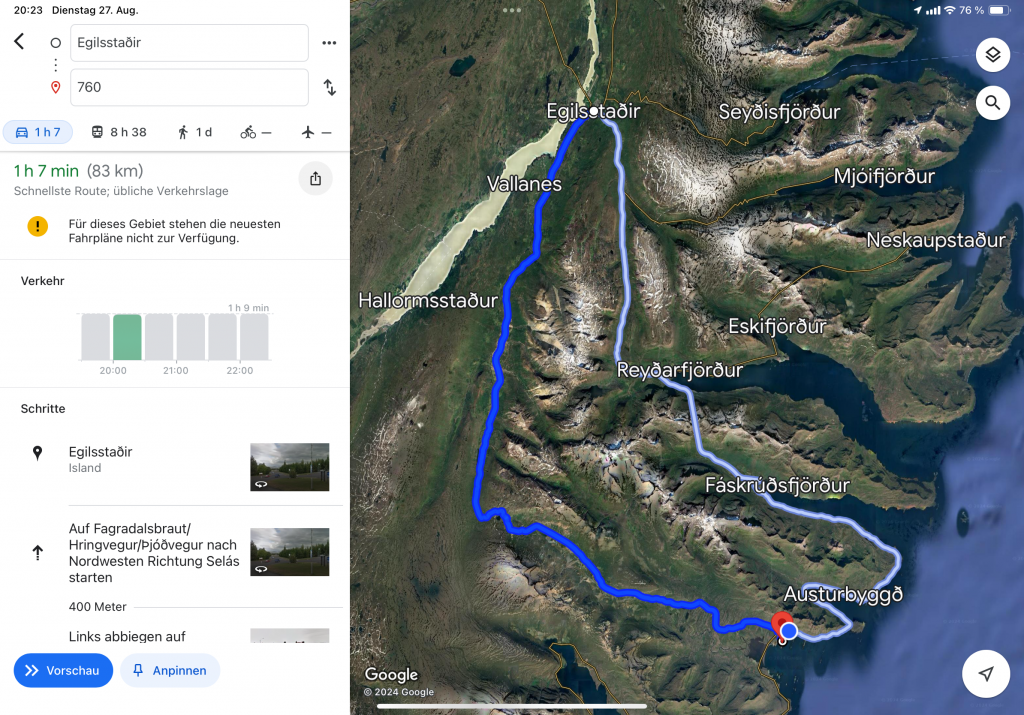Select the cycling travel mode

(255, 133)
